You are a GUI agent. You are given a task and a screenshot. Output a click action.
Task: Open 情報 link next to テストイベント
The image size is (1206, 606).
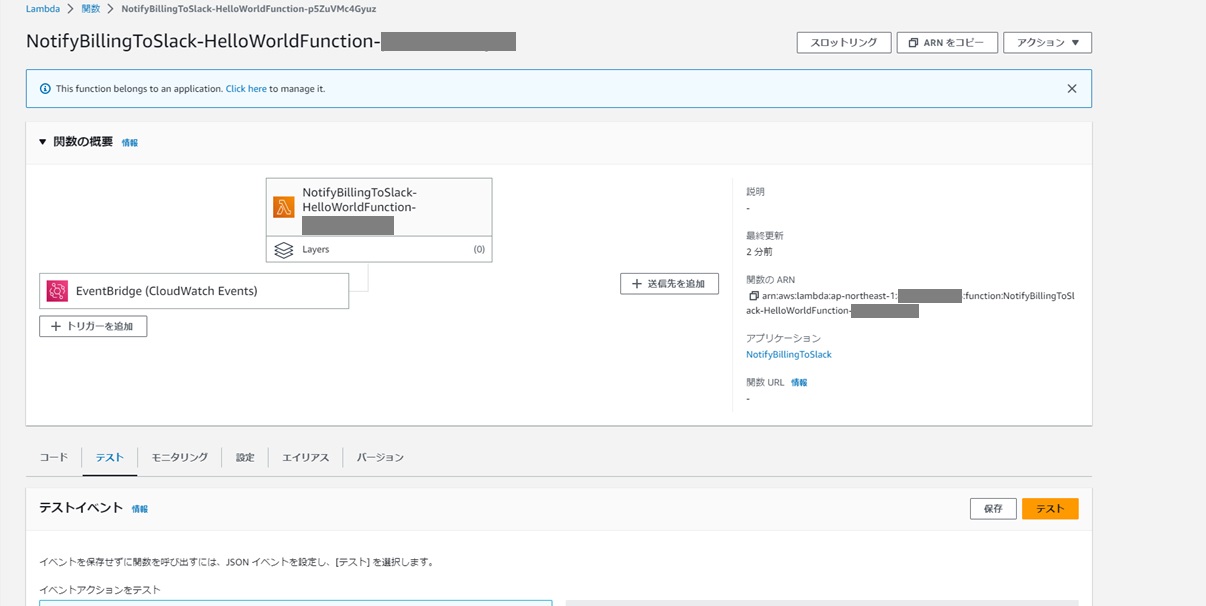click(x=140, y=509)
